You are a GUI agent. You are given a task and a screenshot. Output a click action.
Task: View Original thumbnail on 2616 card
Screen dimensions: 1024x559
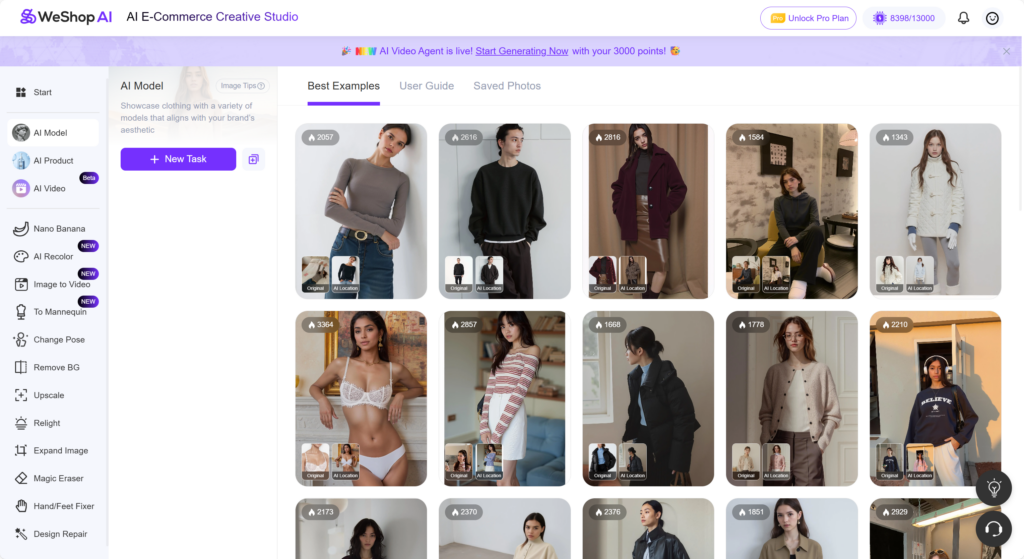click(459, 274)
